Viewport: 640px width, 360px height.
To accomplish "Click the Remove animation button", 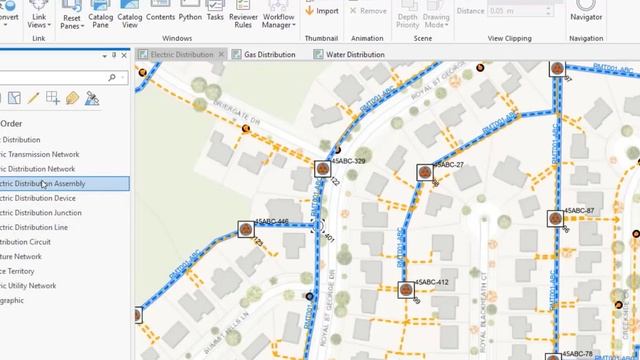I will point(368,11).
